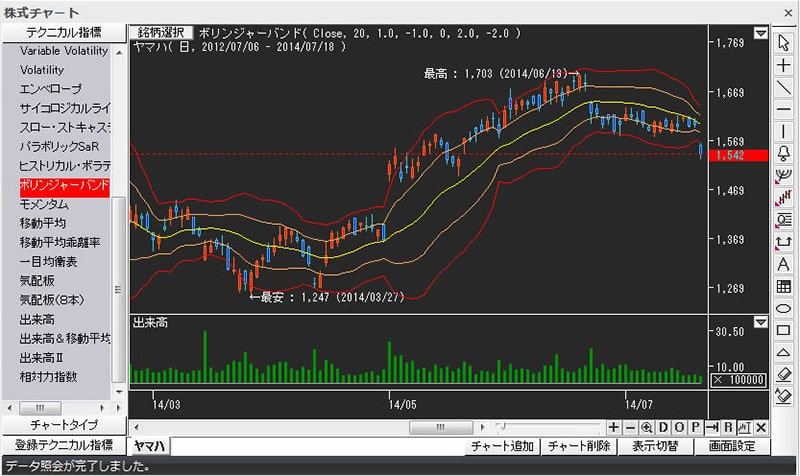Select the vertical line drawing tool
Screen dimensions: 800x476
[x=783, y=131]
